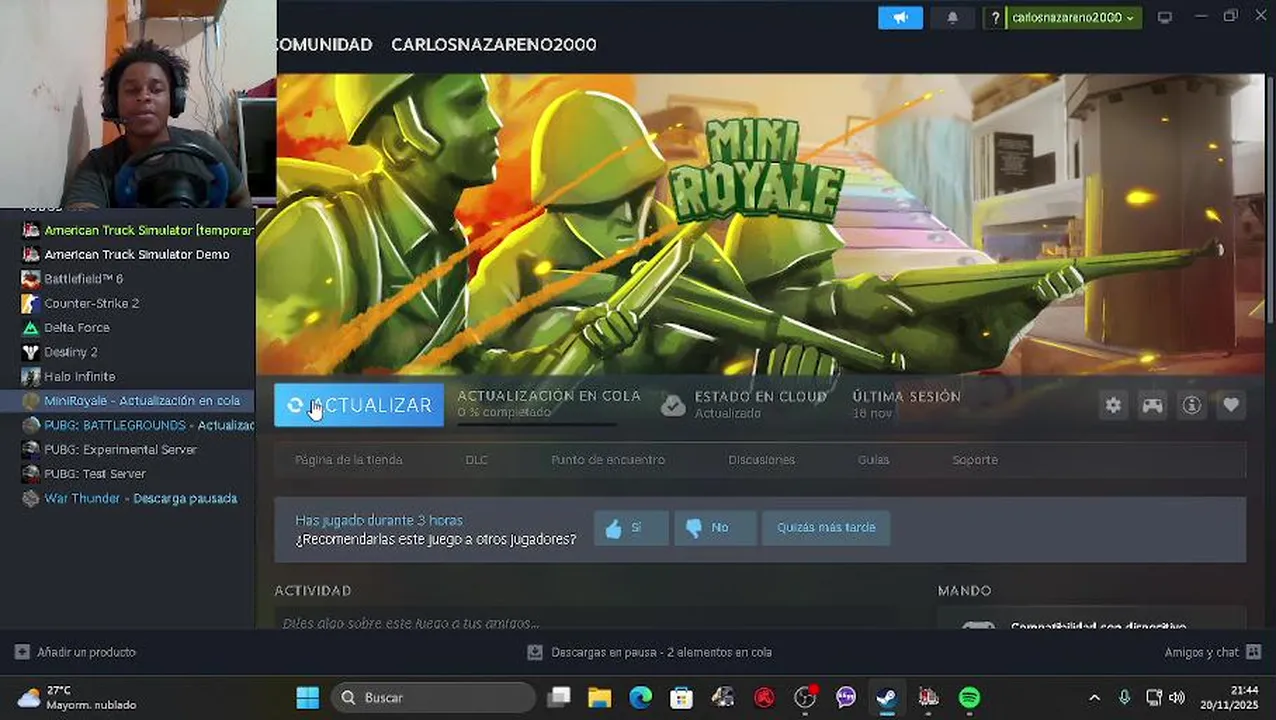The width and height of the screenshot is (1276, 720).
Task: Click the question mark help icon
Action: click(995, 18)
